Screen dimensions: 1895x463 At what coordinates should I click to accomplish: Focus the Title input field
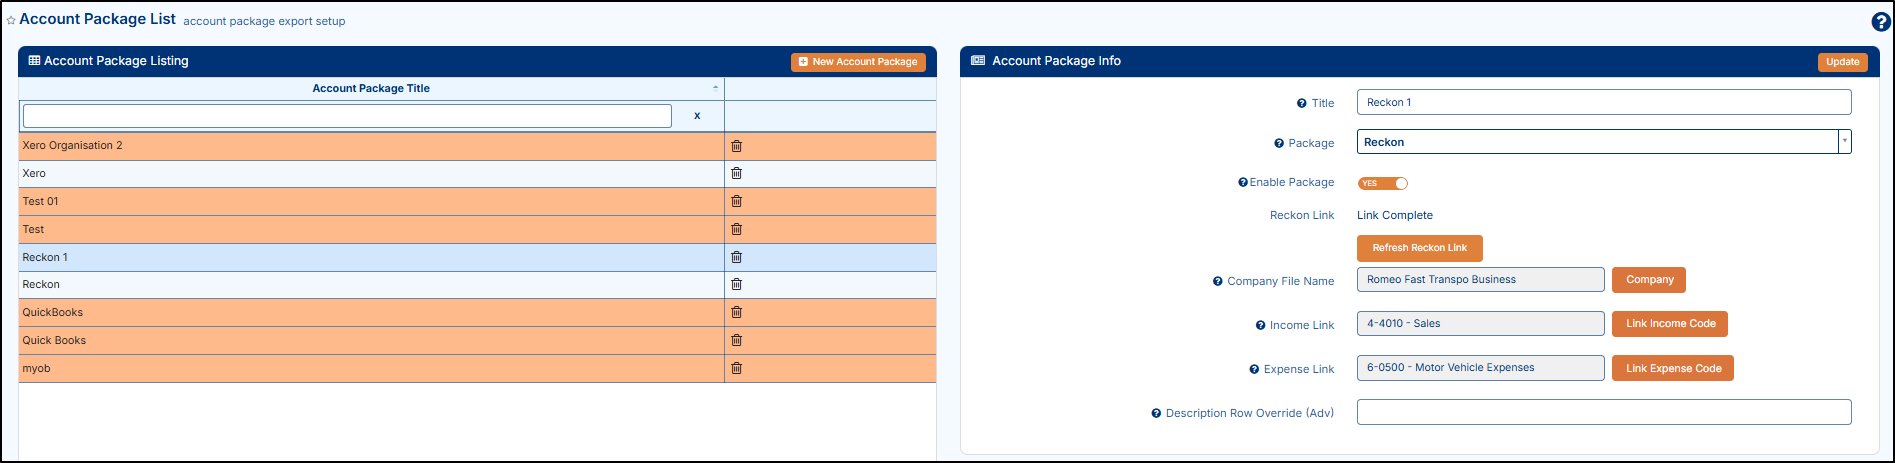[1604, 102]
